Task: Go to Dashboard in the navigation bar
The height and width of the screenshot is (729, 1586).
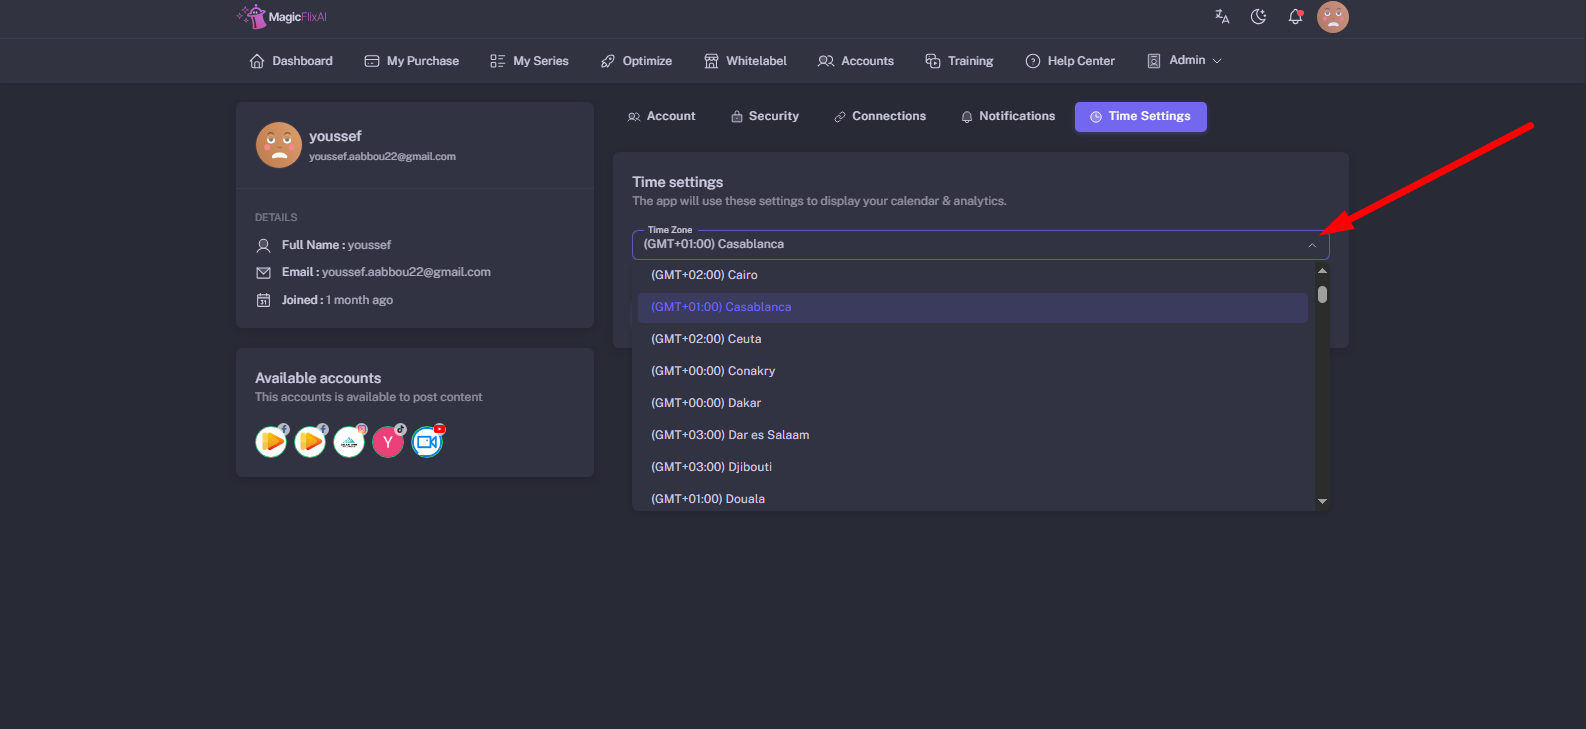Action: tap(291, 61)
